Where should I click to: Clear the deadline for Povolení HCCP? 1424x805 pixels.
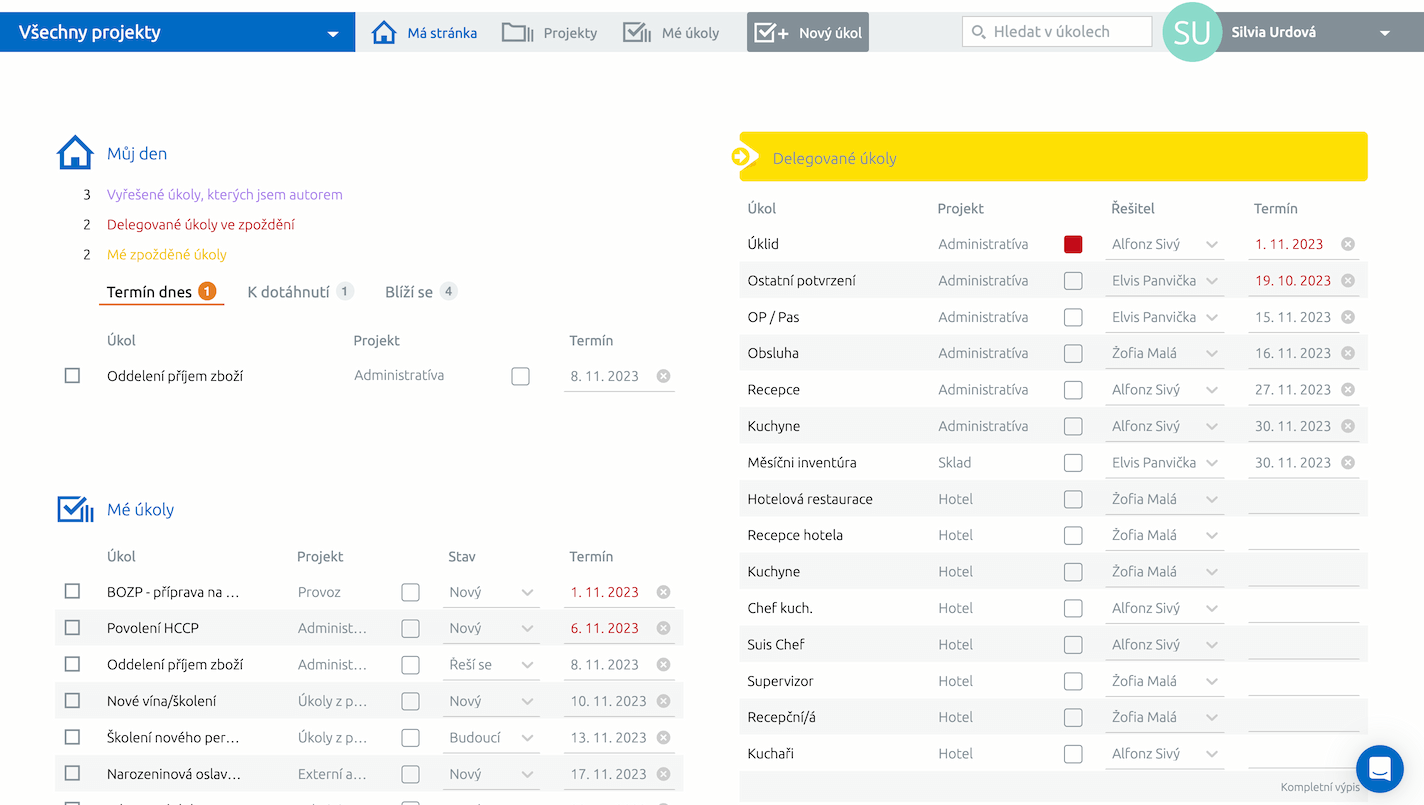coord(663,628)
